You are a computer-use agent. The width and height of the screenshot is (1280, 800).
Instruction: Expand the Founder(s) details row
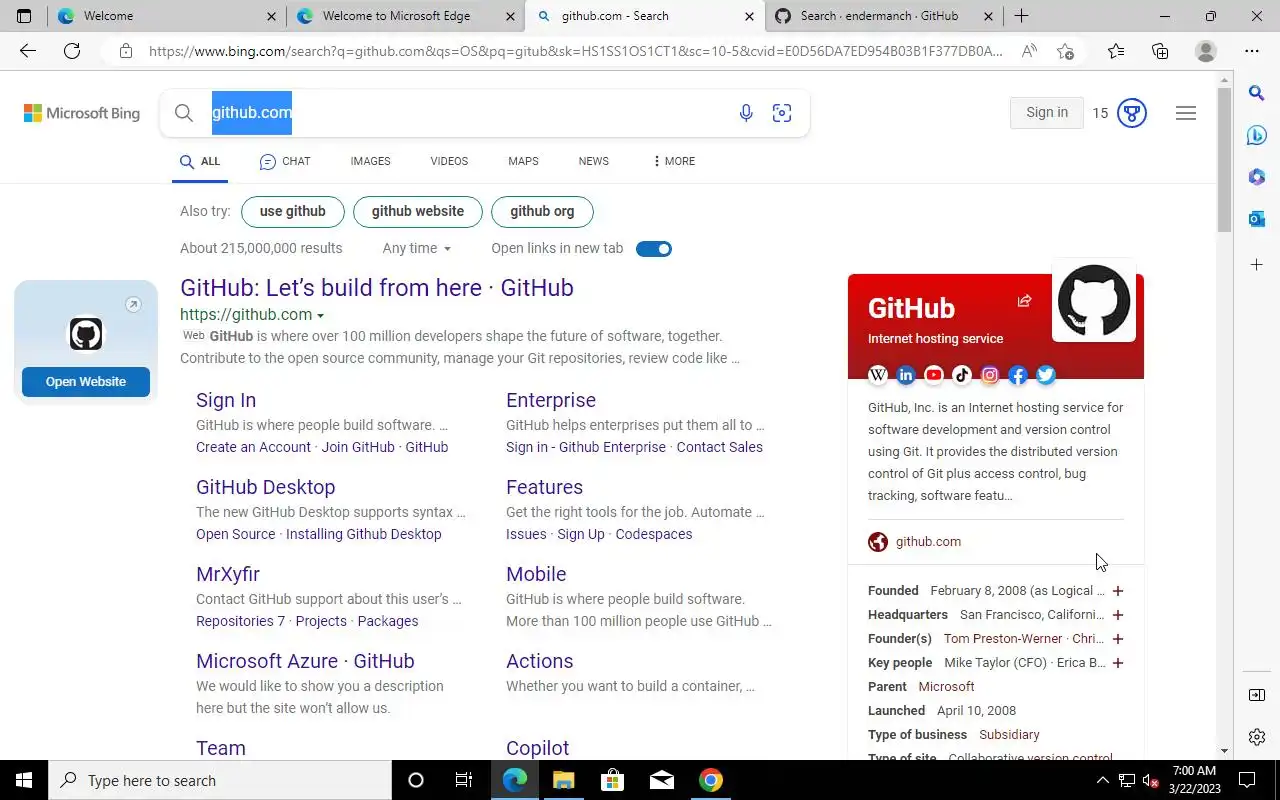coord(1118,639)
